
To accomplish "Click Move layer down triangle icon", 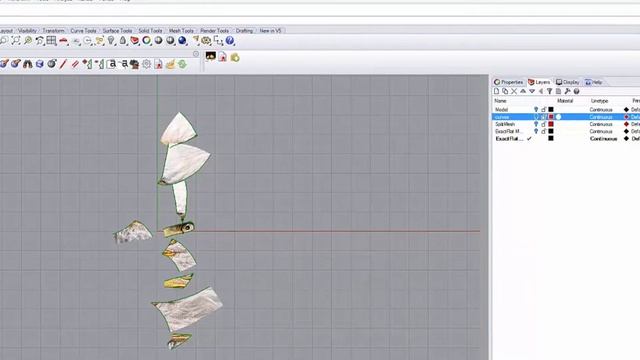I will pyautogui.click(x=532, y=91).
